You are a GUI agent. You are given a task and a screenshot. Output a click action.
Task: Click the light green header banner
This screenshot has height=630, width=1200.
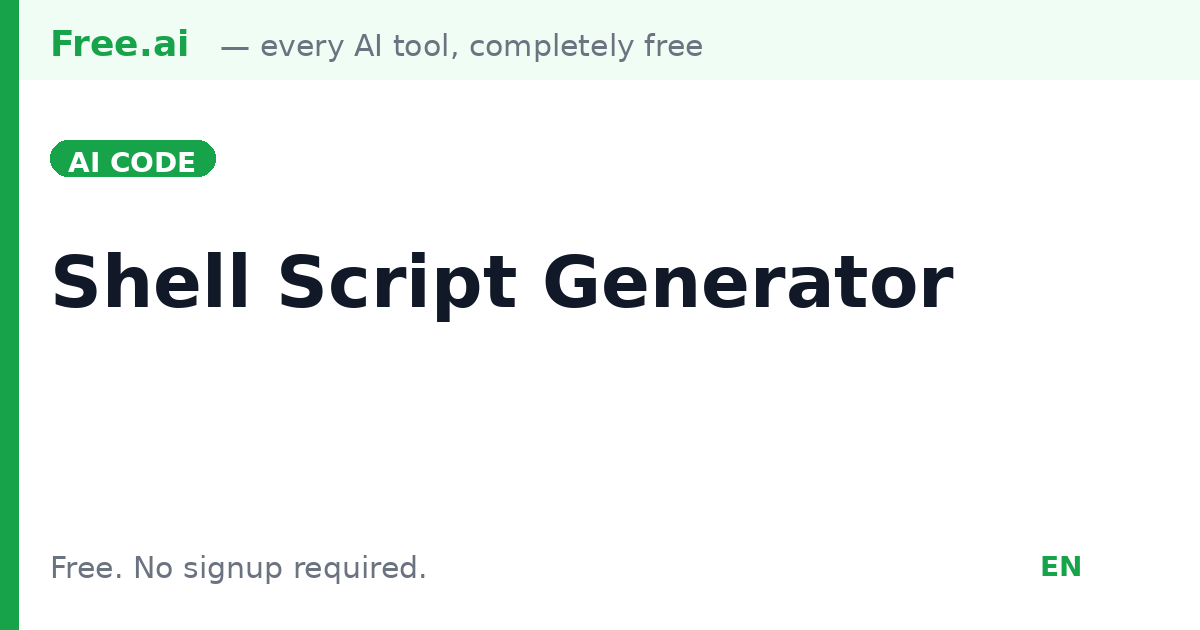click(609, 40)
